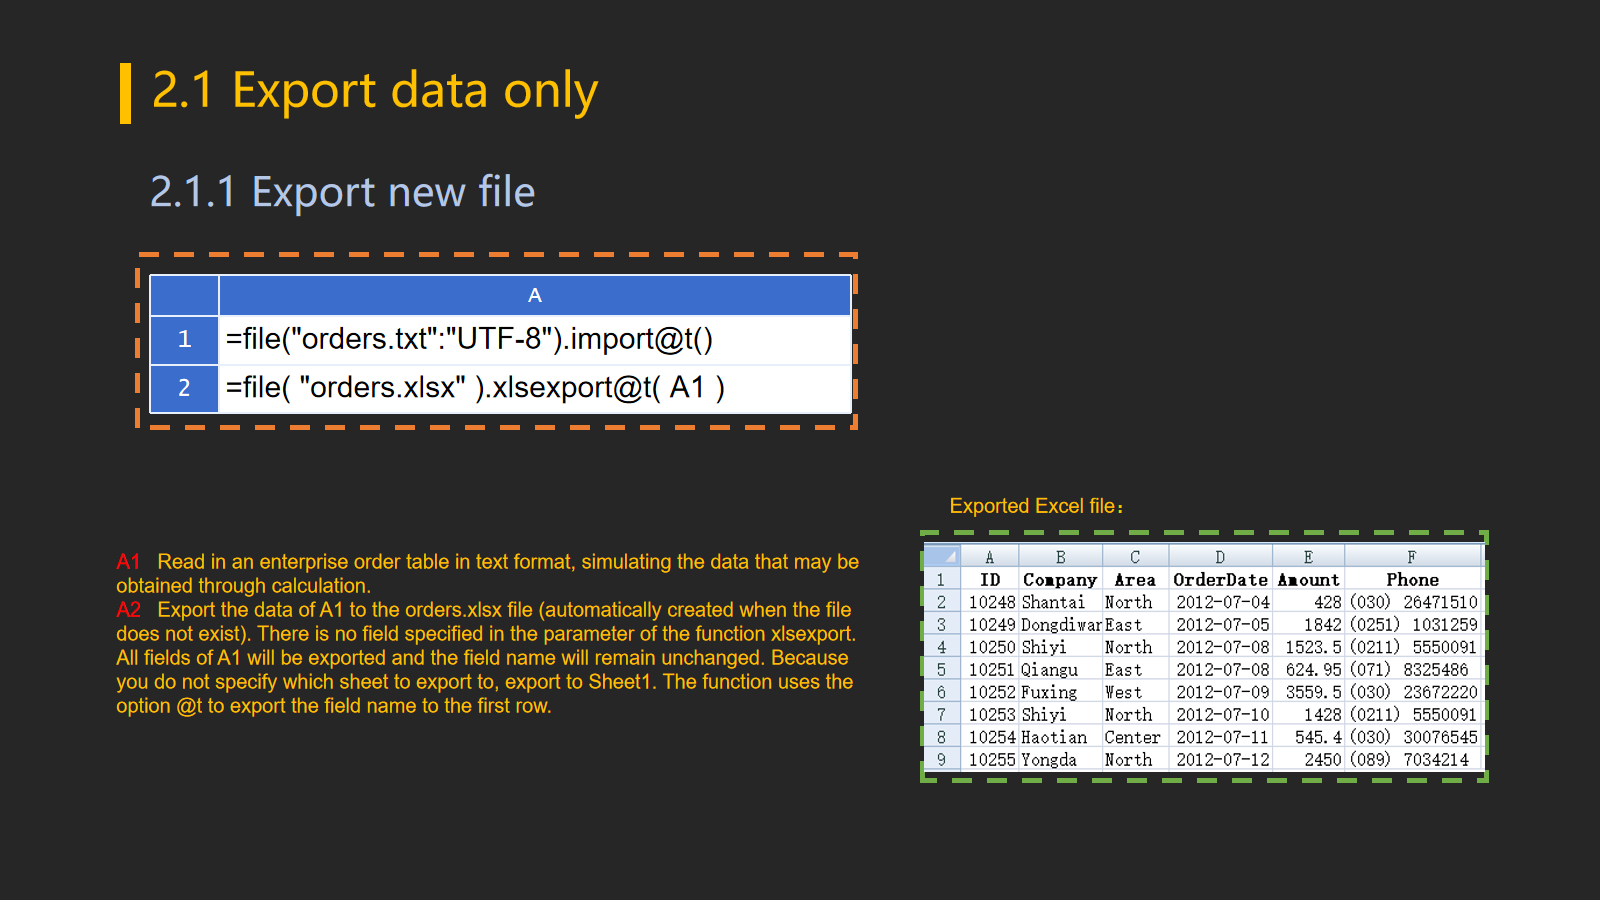This screenshot has width=1600, height=900.
Task: Click the blank corner cell of the code grid
Action: point(184,295)
